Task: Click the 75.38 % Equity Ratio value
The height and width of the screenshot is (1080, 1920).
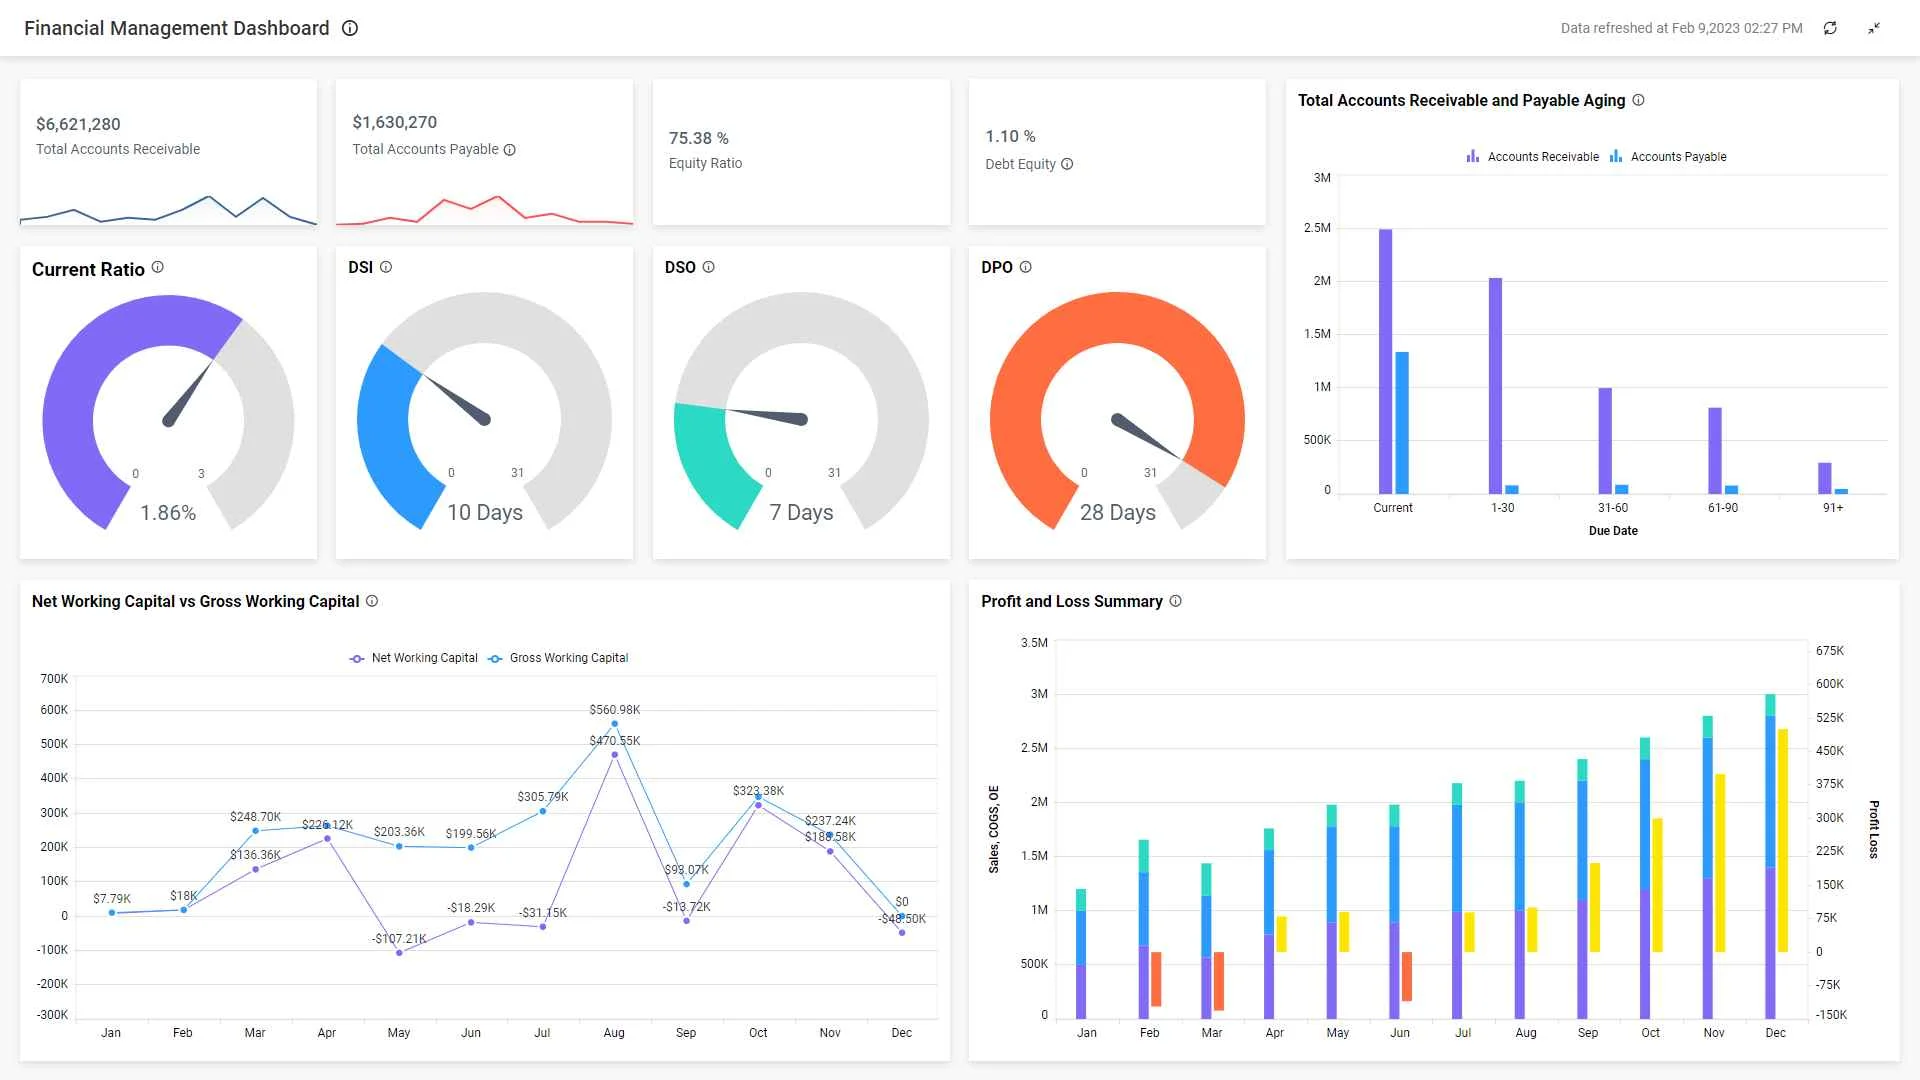Action: [699, 138]
